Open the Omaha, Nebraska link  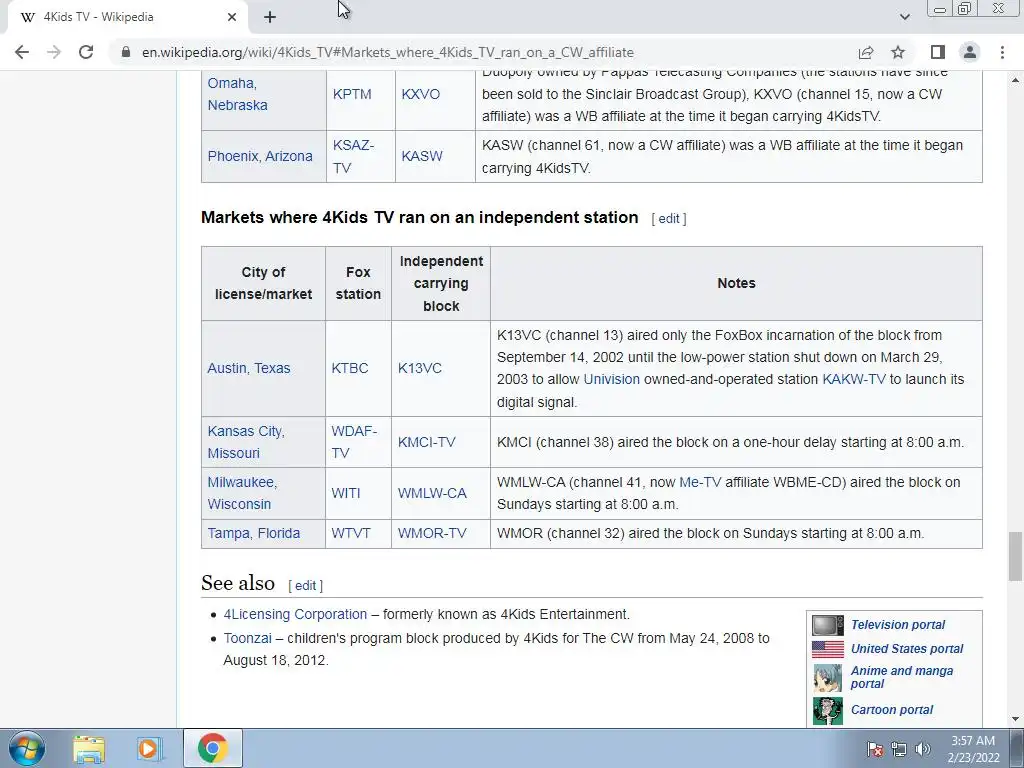(x=238, y=94)
